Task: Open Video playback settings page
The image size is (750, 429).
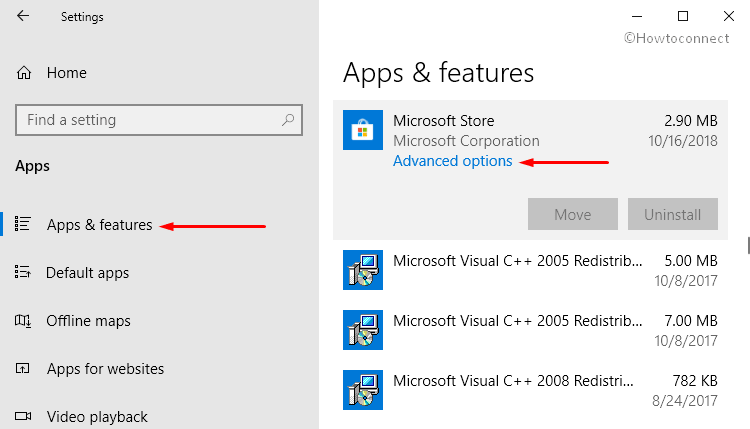Action: pos(97,417)
